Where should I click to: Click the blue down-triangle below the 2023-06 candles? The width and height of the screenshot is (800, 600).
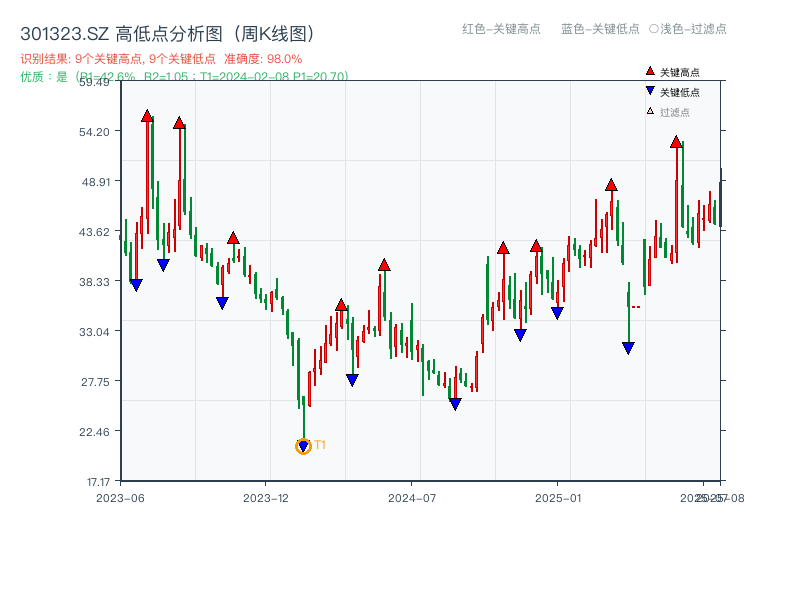pyautogui.click(x=137, y=283)
